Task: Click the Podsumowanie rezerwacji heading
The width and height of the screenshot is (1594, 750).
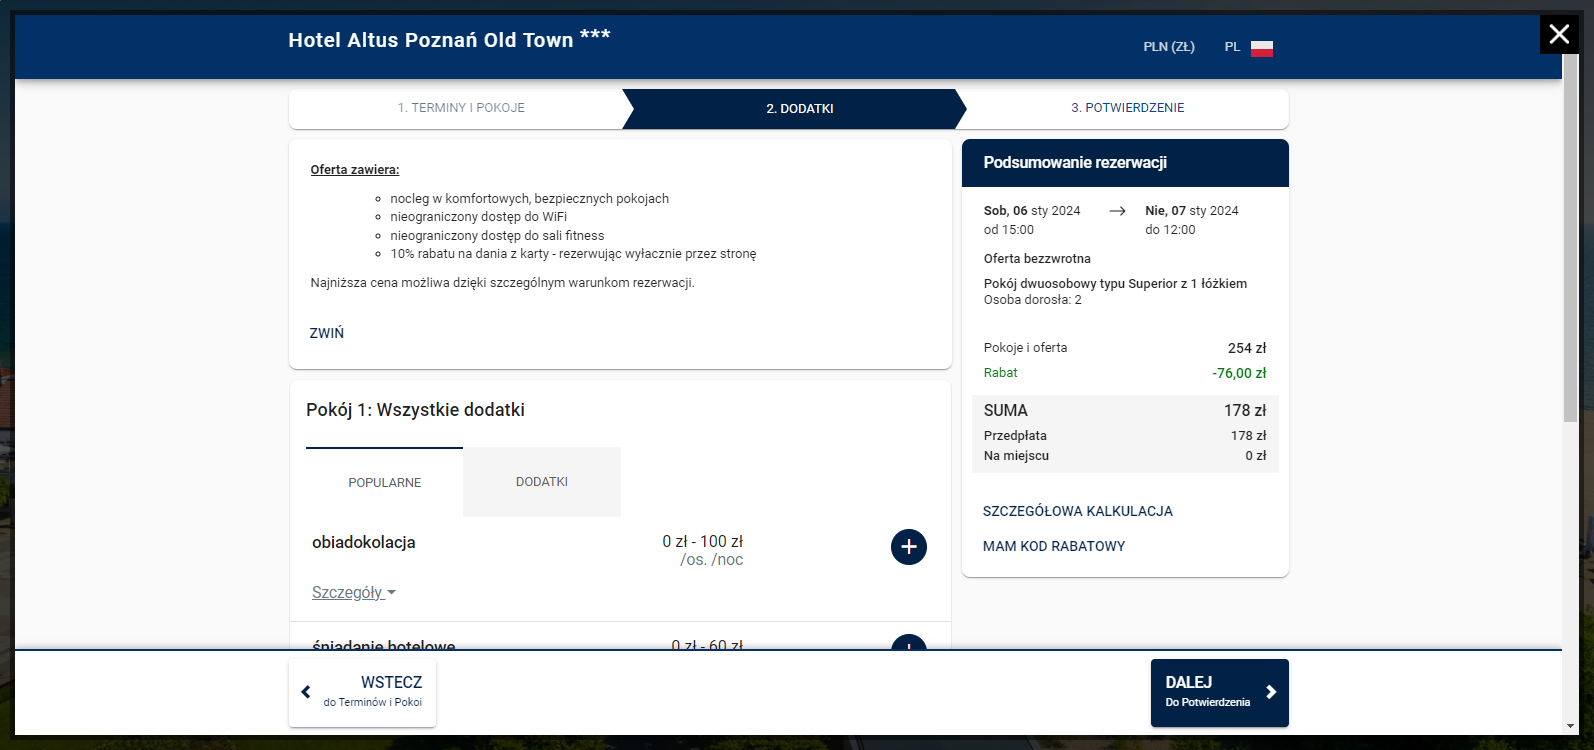Action: (1075, 163)
